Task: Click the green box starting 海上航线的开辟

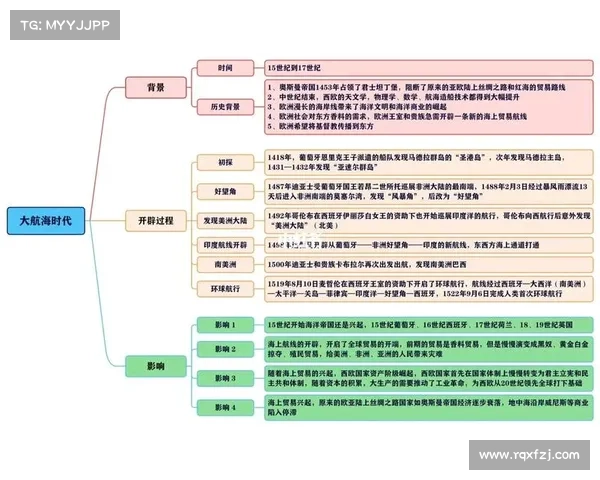Action: (x=429, y=349)
